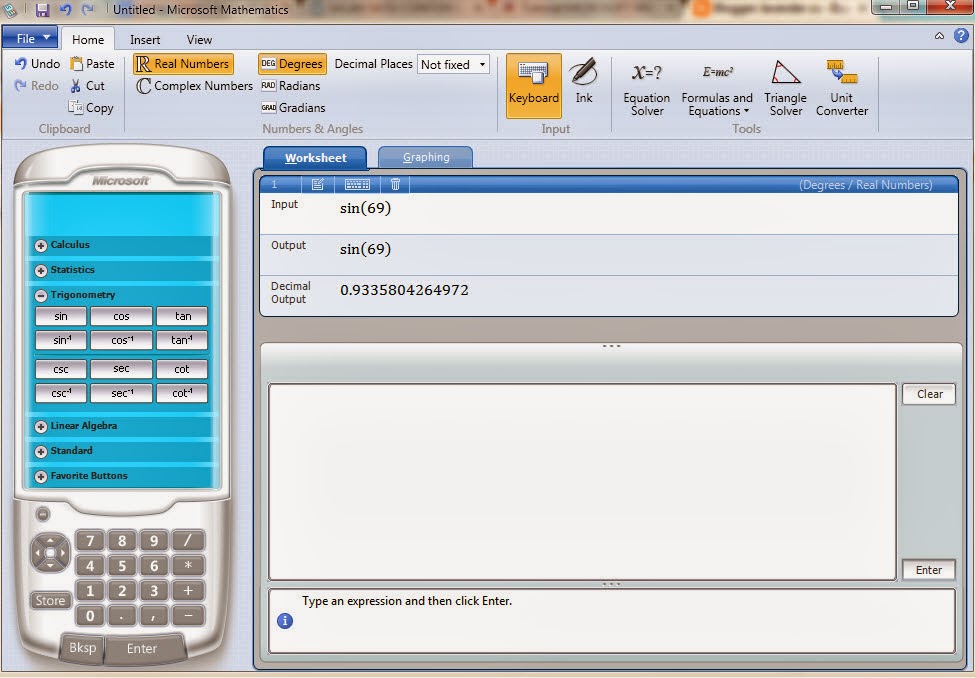This screenshot has height=678, width=975.
Task: Click the Redo arrow in title bar
Action: (x=88, y=9)
